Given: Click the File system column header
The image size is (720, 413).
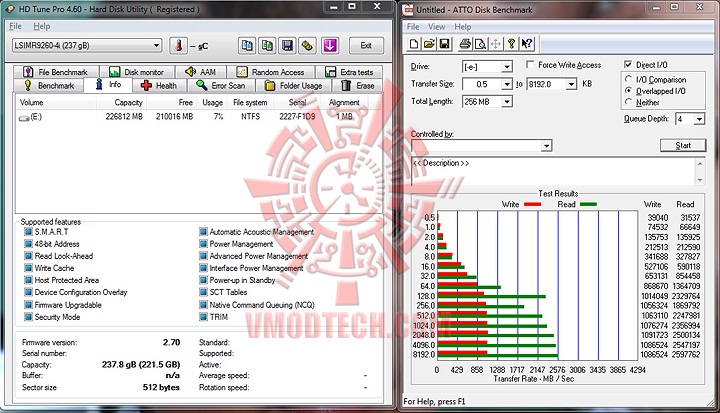Looking at the screenshot, I should pos(250,102).
